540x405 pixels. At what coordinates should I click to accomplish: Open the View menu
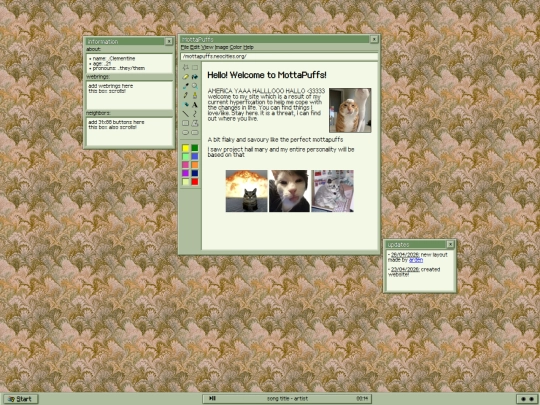(208, 47)
